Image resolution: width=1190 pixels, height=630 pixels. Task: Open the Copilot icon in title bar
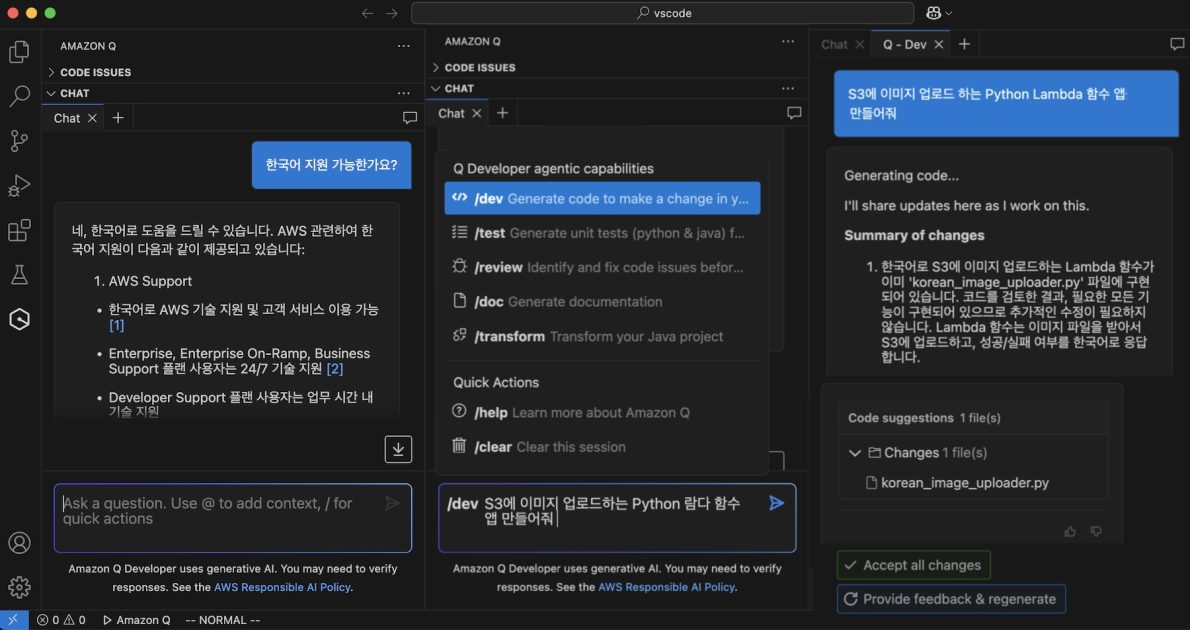[x=933, y=13]
